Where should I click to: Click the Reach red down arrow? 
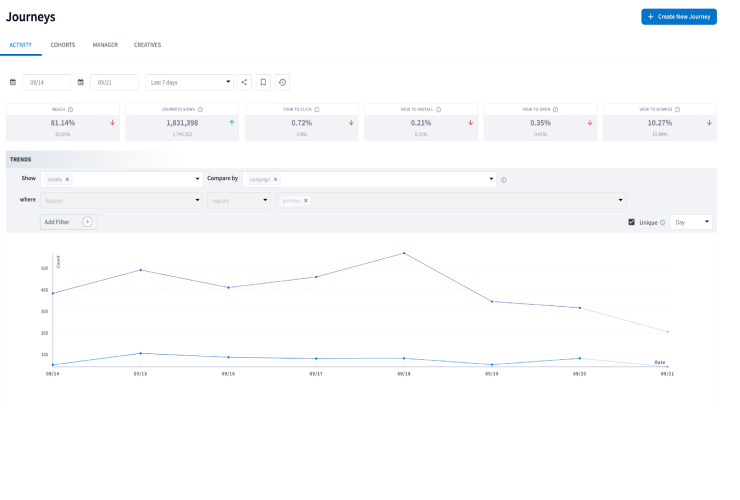point(112,123)
